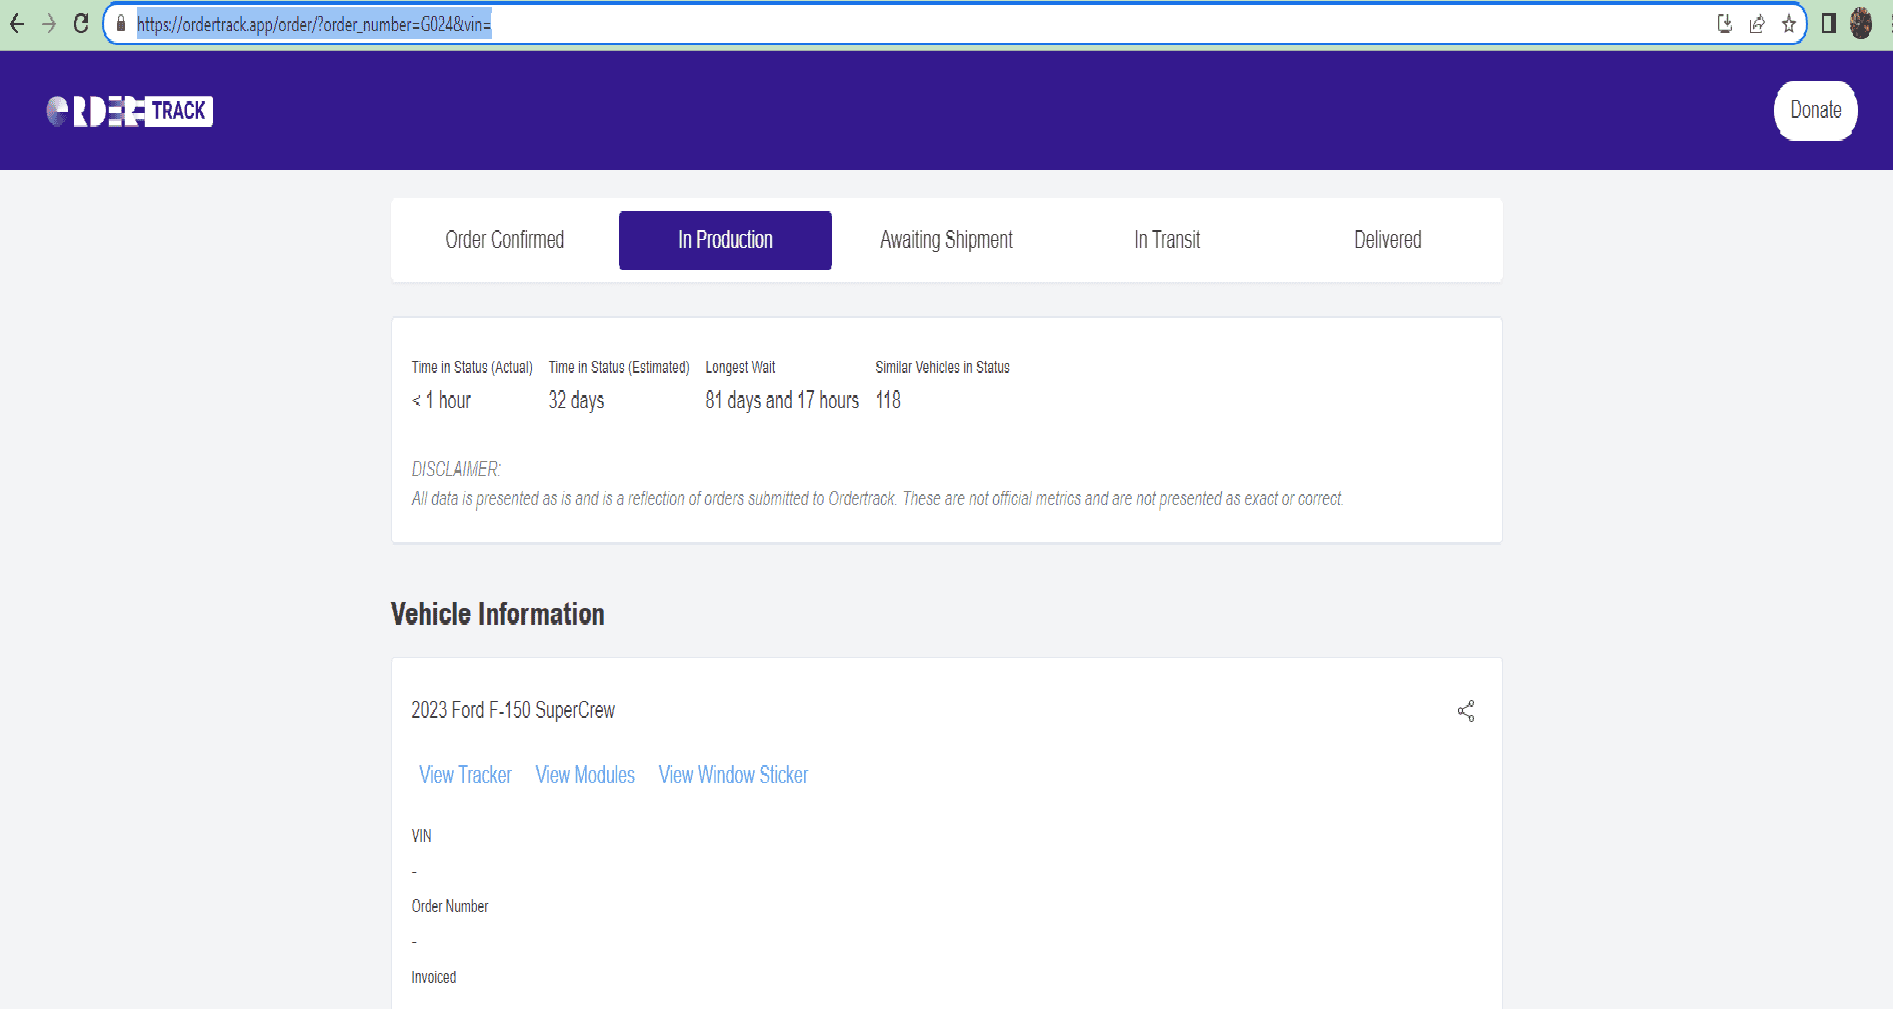Open the browser side panel icon
The width and height of the screenshot is (1897, 1009).
(1828, 24)
